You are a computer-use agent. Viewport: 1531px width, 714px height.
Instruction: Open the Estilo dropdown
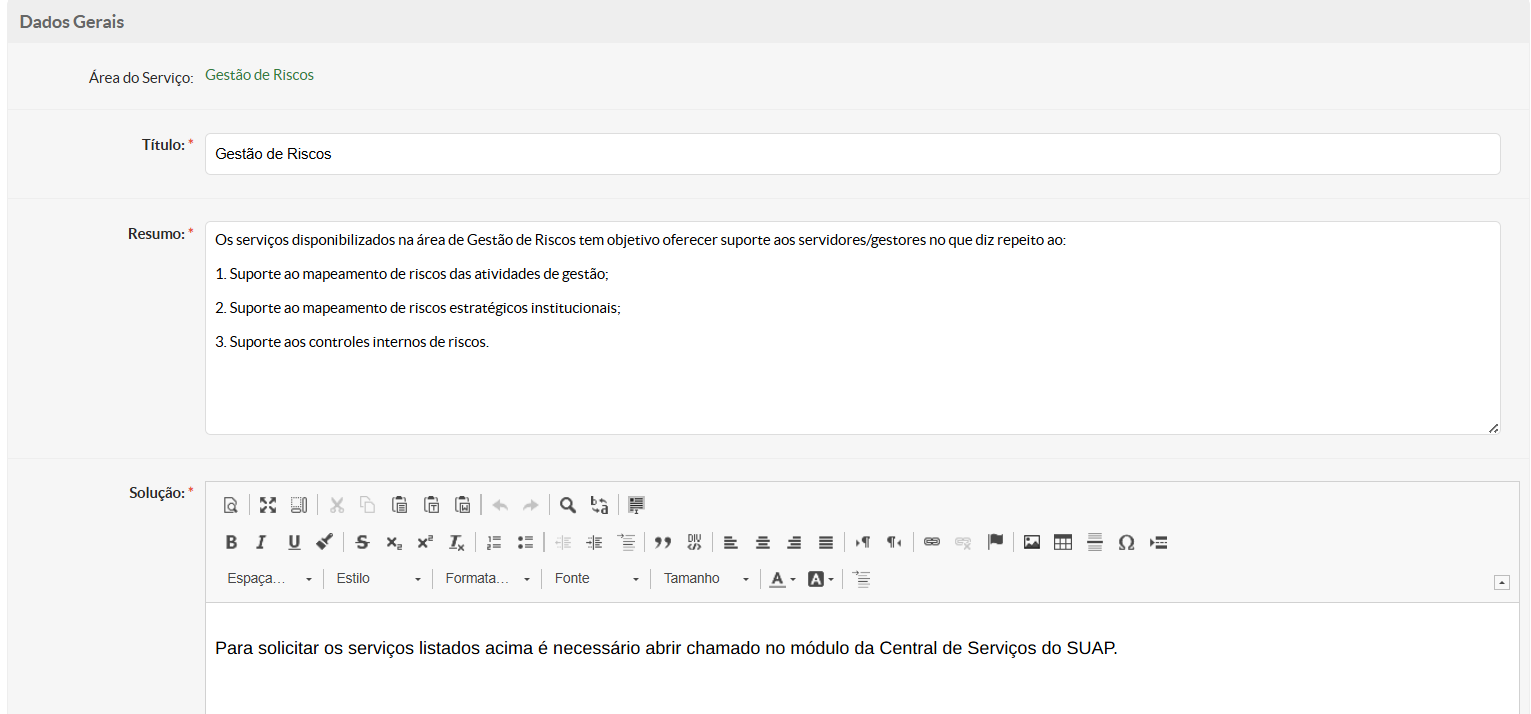(379, 579)
